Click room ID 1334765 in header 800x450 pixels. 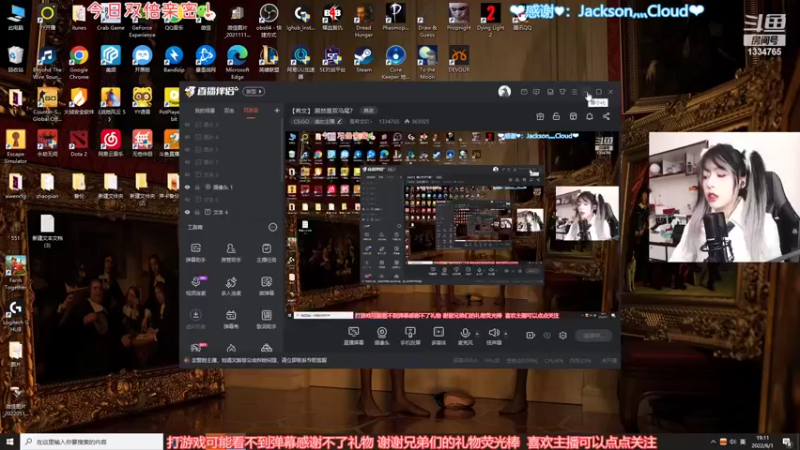(388, 121)
